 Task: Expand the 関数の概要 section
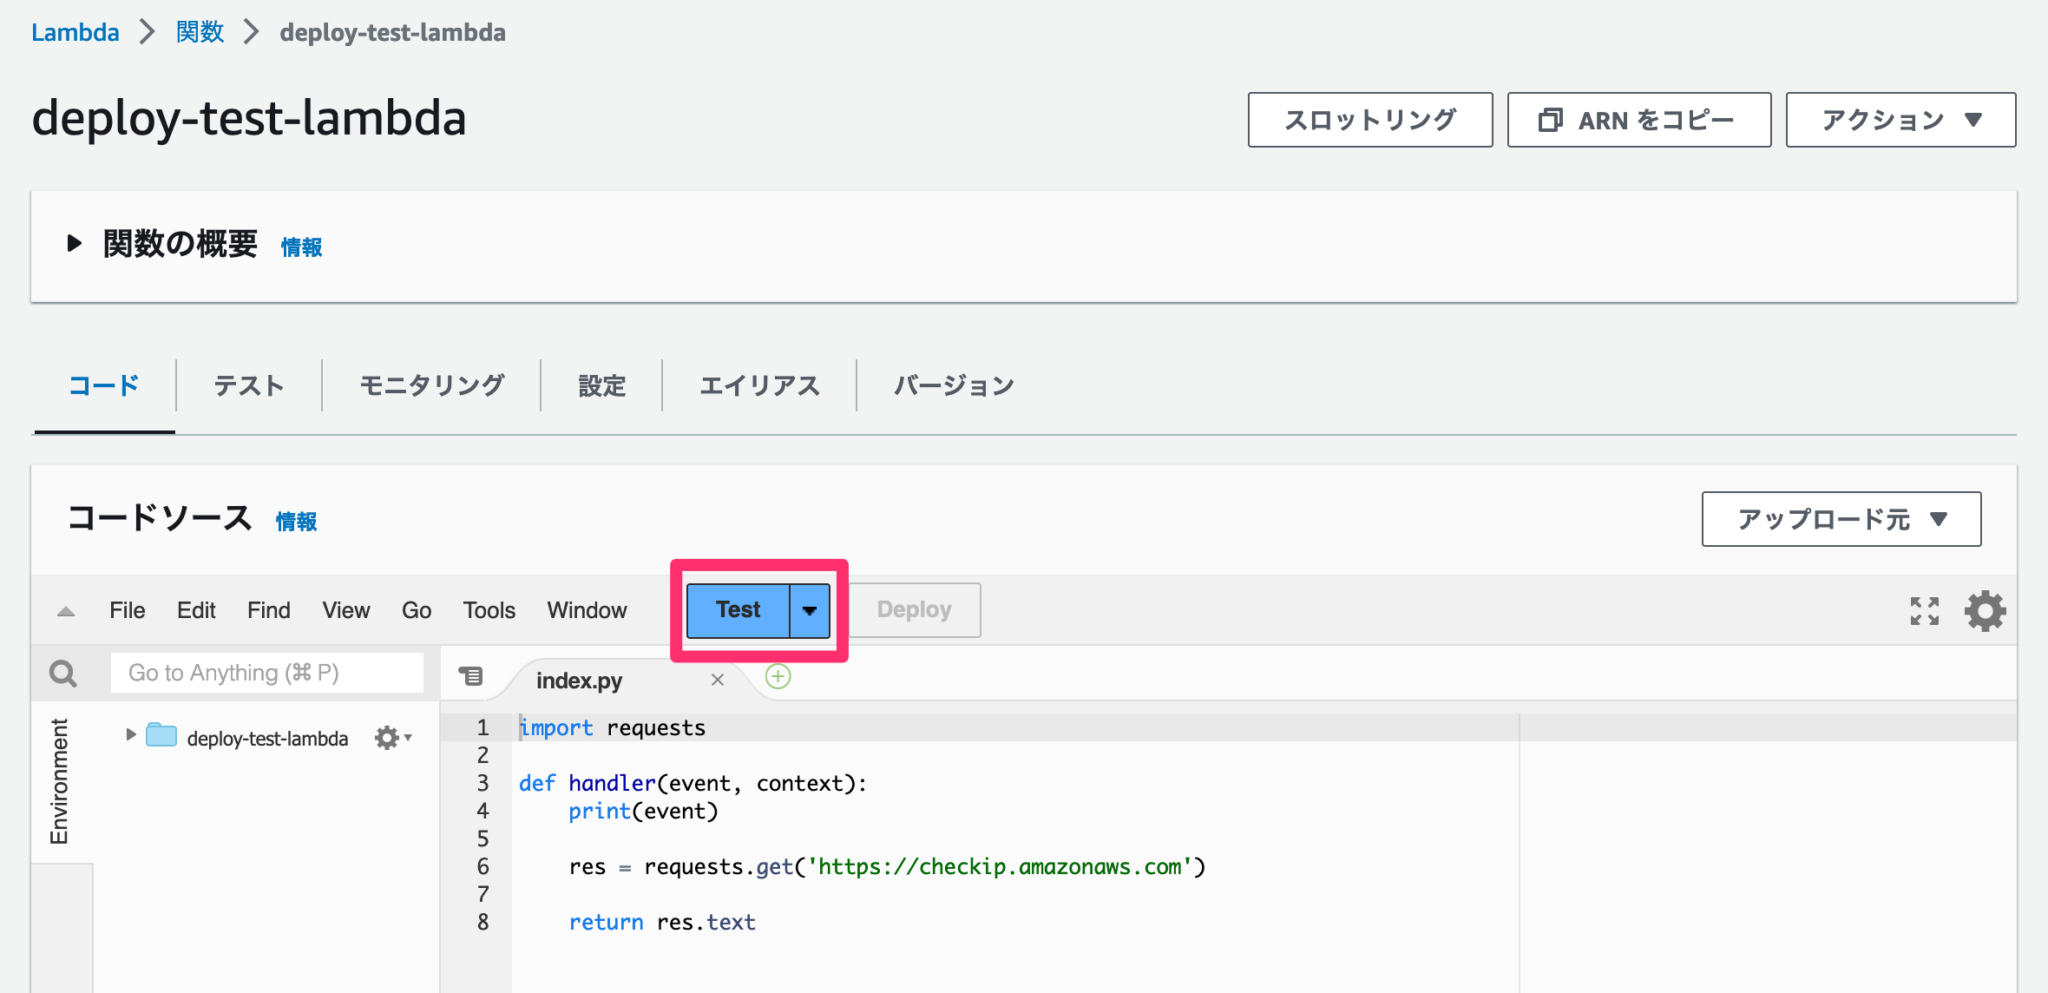coord(73,241)
